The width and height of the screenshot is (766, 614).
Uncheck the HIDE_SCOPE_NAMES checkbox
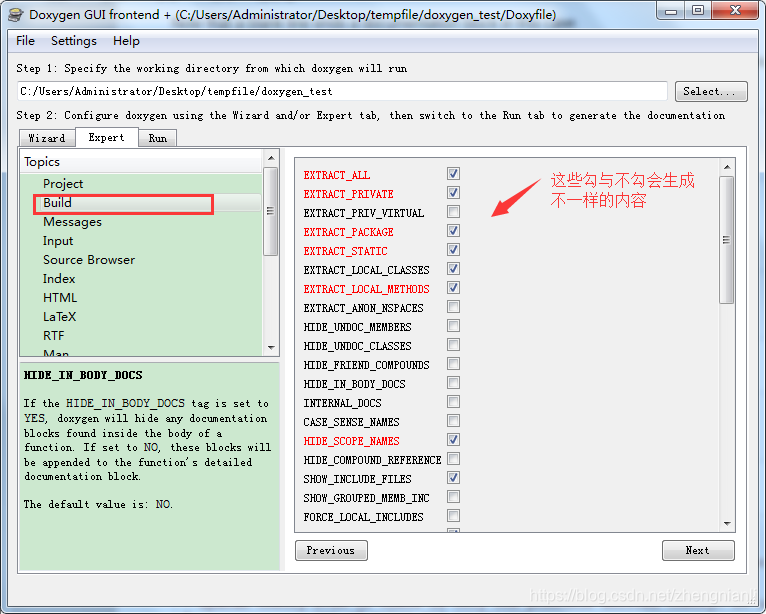point(453,440)
